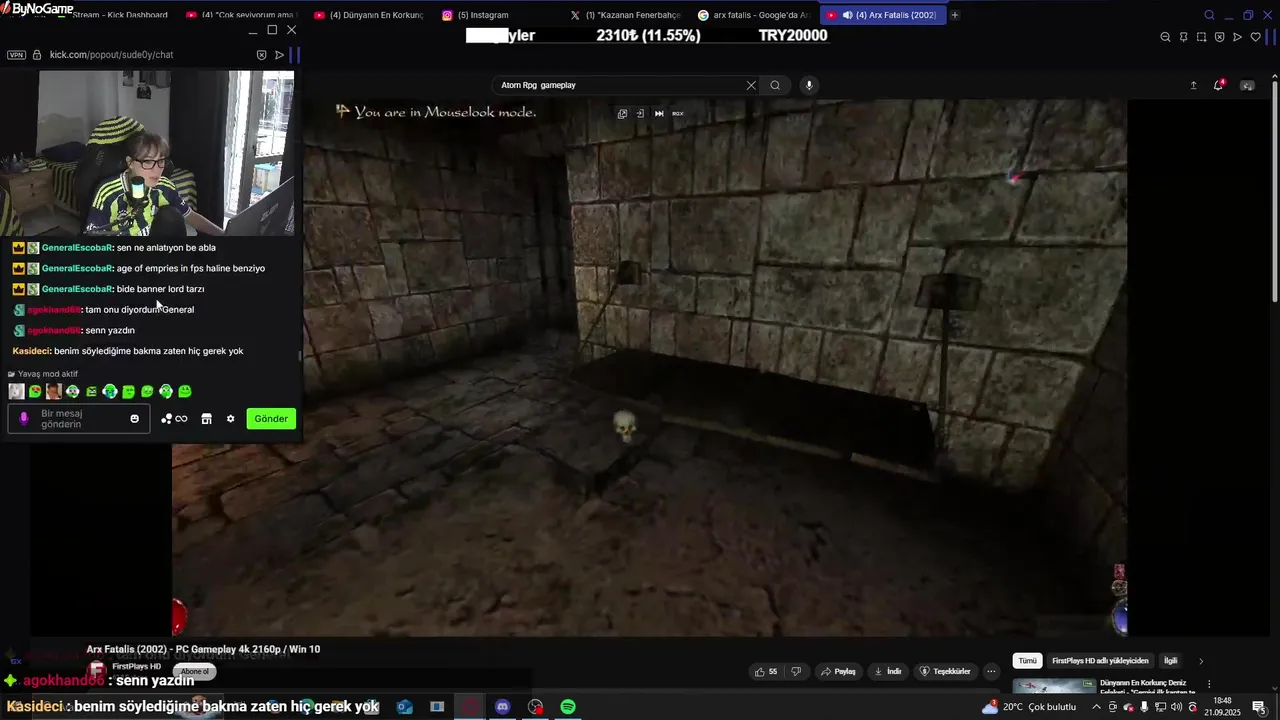
Task: Click the Paylaş share button
Action: (839, 672)
